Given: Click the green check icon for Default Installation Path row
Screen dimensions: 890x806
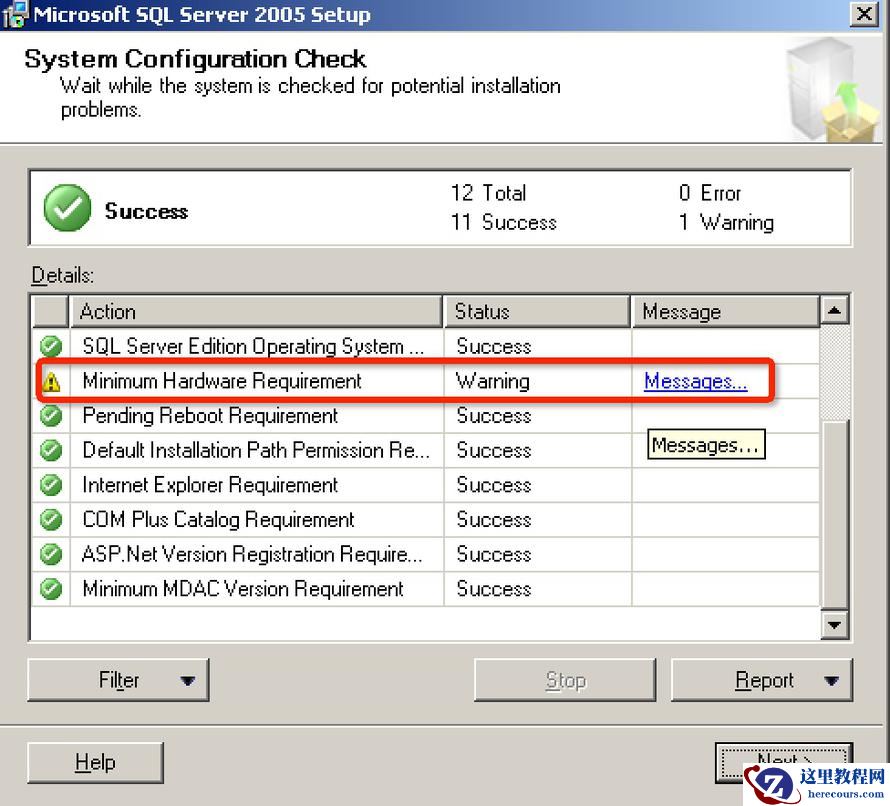Looking at the screenshot, I should [x=51, y=450].
